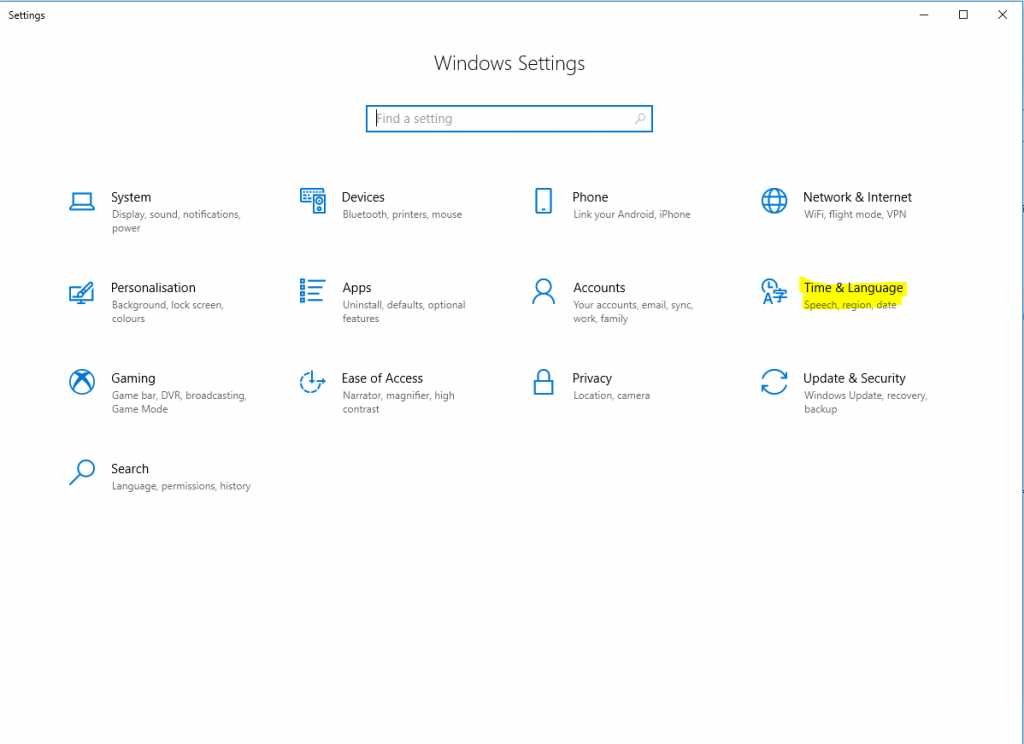Go to Privacy title

592,378
